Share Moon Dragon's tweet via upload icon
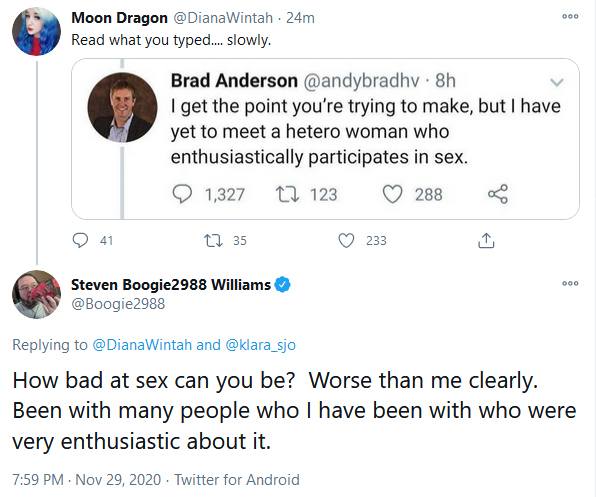 click(486, 240)
